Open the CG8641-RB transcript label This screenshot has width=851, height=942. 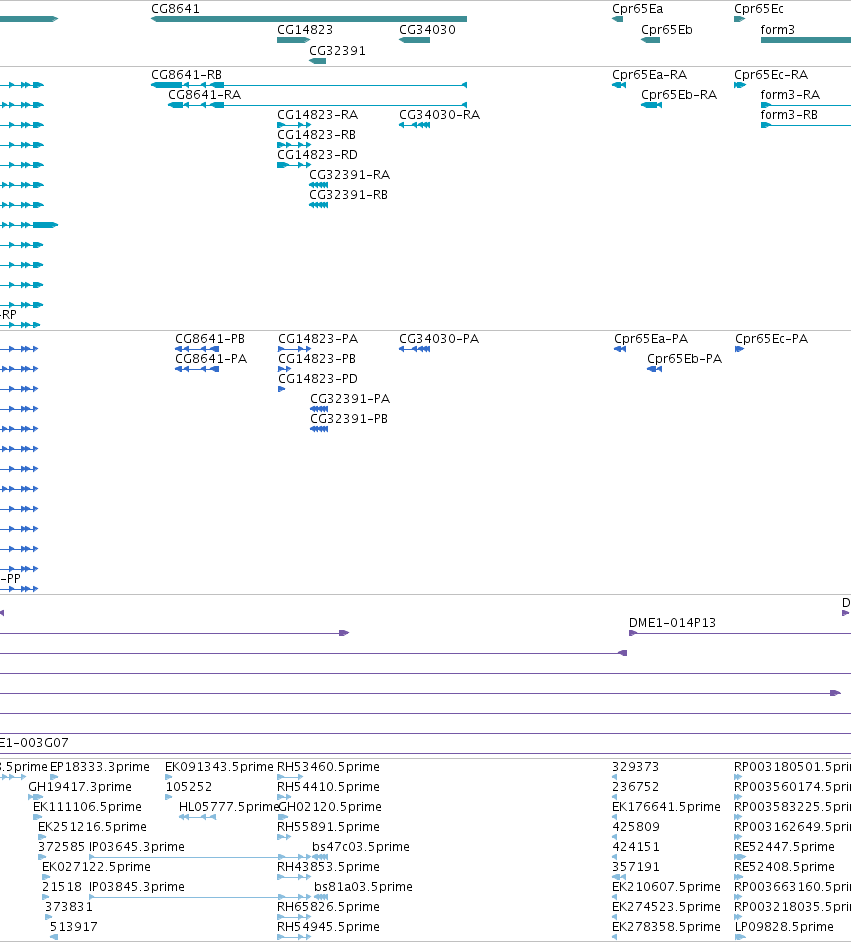(186, 75)
